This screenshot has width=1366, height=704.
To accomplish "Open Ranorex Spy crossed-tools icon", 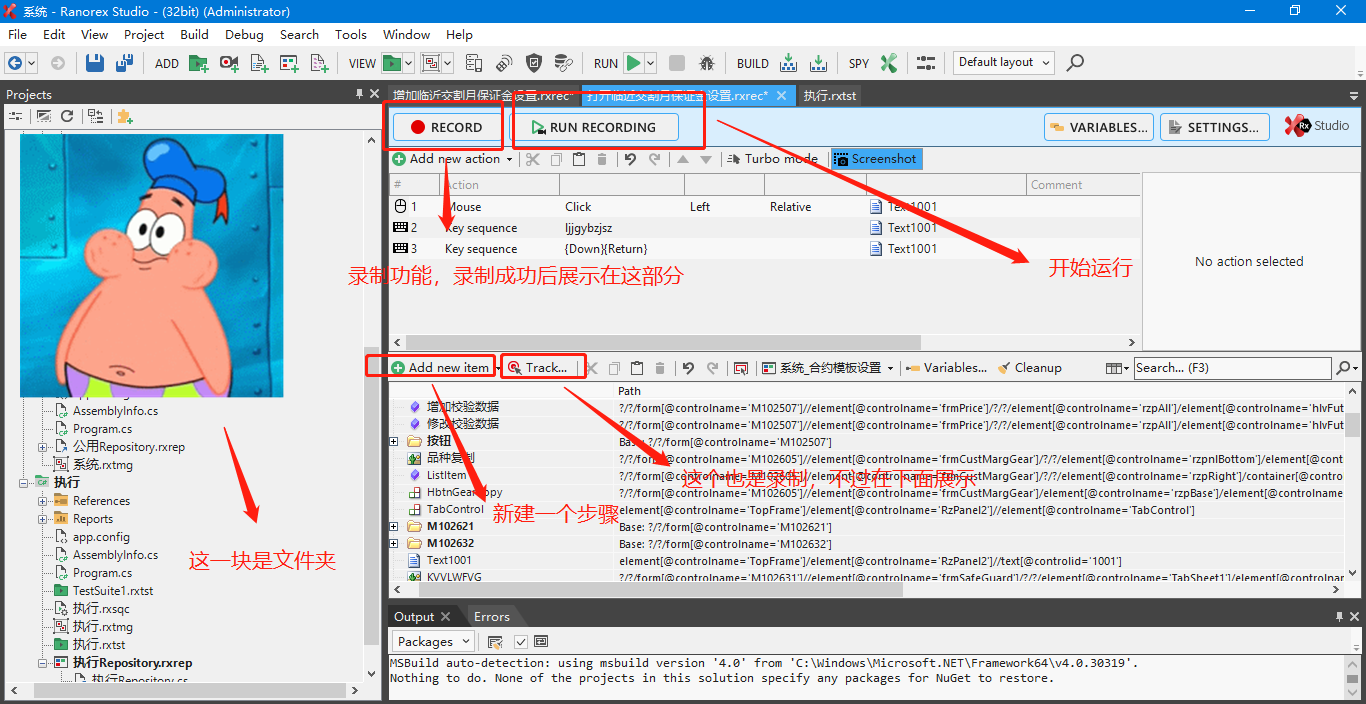I will [889, 63].
